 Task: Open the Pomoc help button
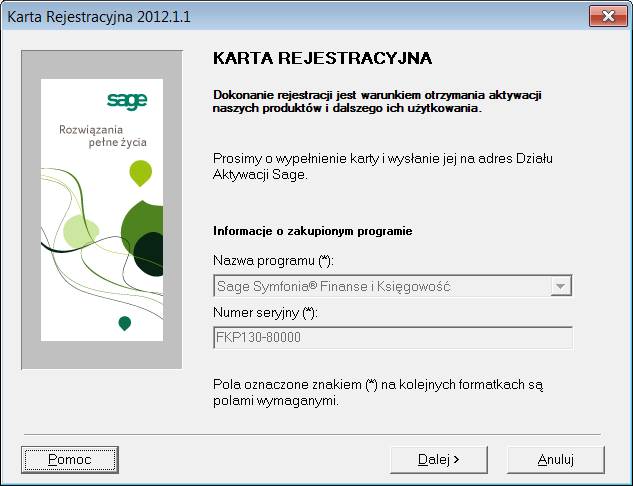70,460
